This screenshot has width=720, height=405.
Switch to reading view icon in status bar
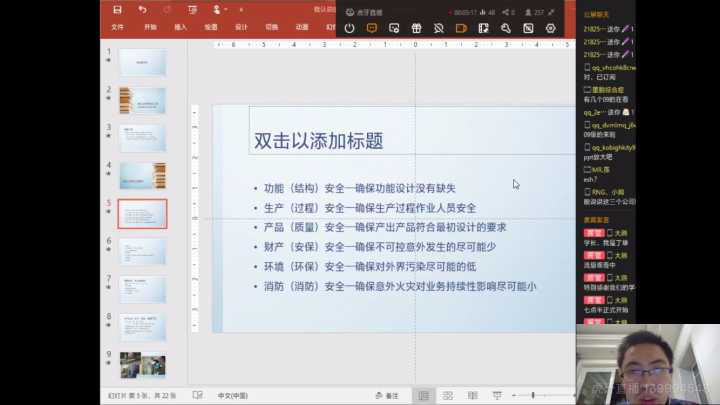(x=472, y=396)
